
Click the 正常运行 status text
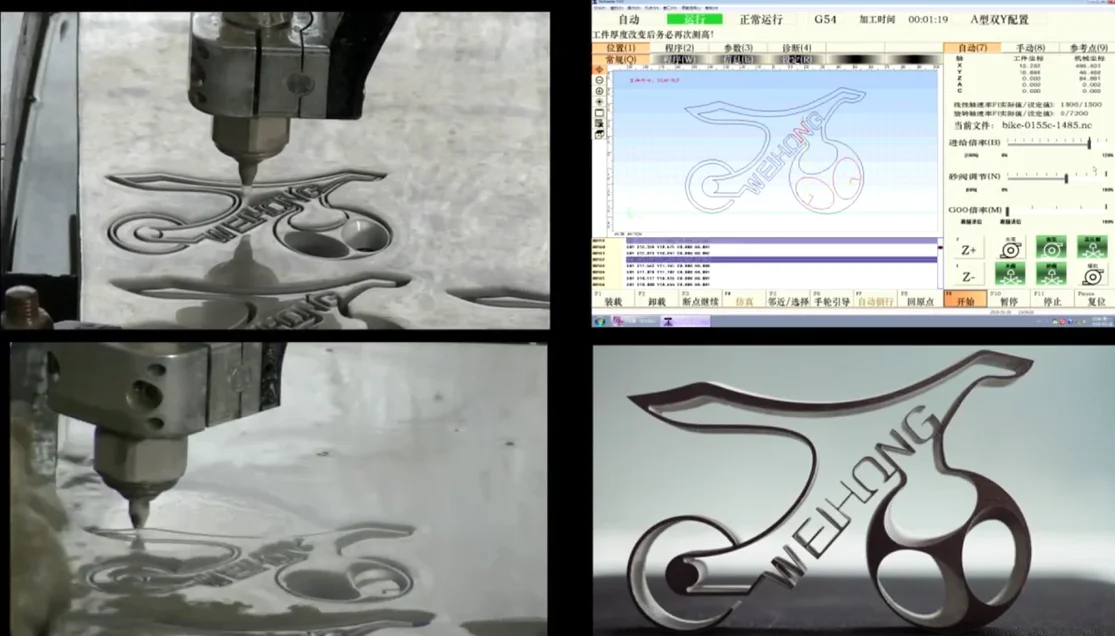(x=761, y=19)
